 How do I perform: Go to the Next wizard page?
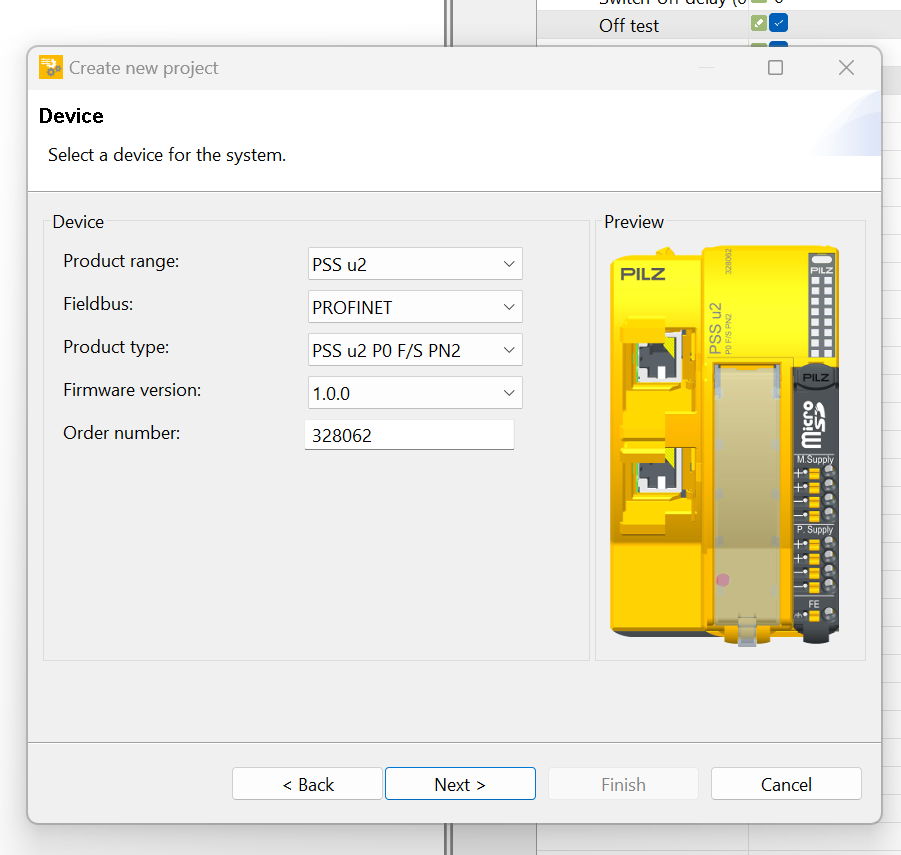click(x=460, y=784)
